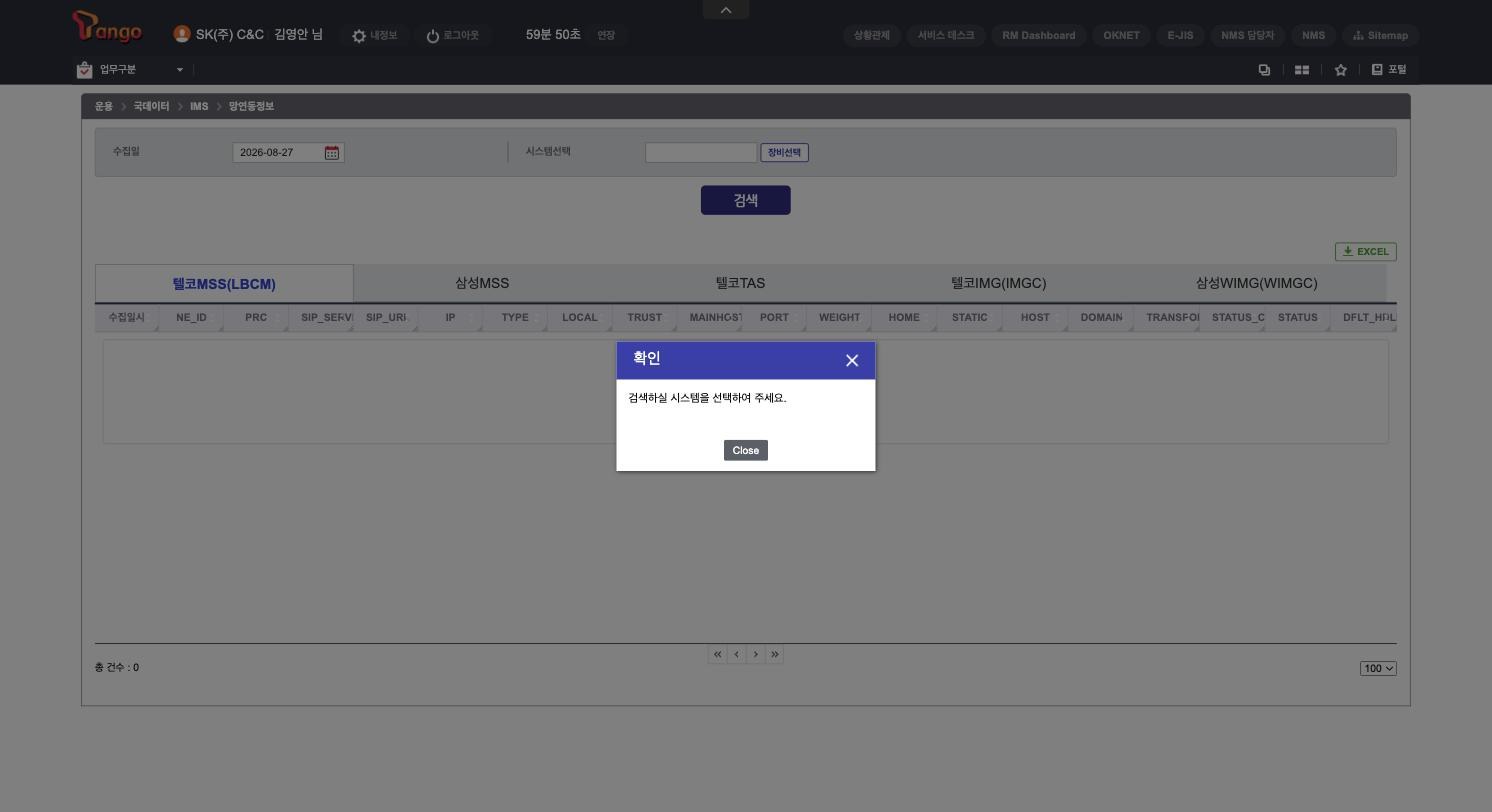Image resolution: width=1492 pixels, height=812 pixels.
Task: Sort by PORT column header
Action: pyautogui.click(x=774, y=318)
